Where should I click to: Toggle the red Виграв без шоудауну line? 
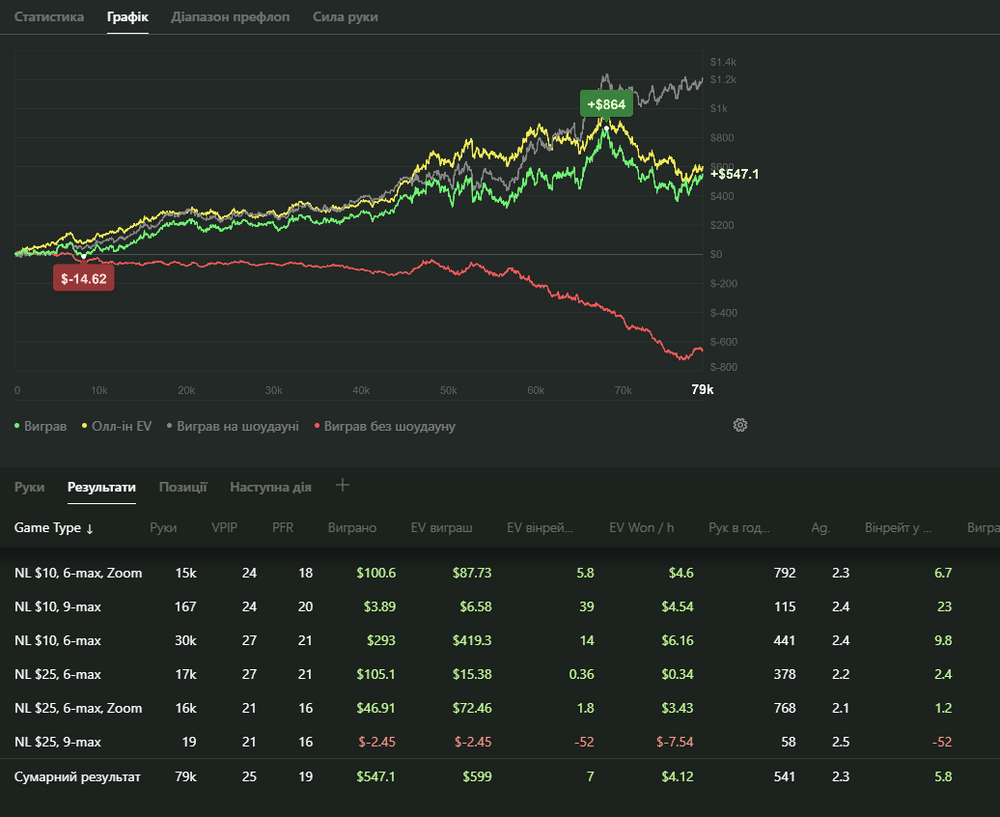385,426
